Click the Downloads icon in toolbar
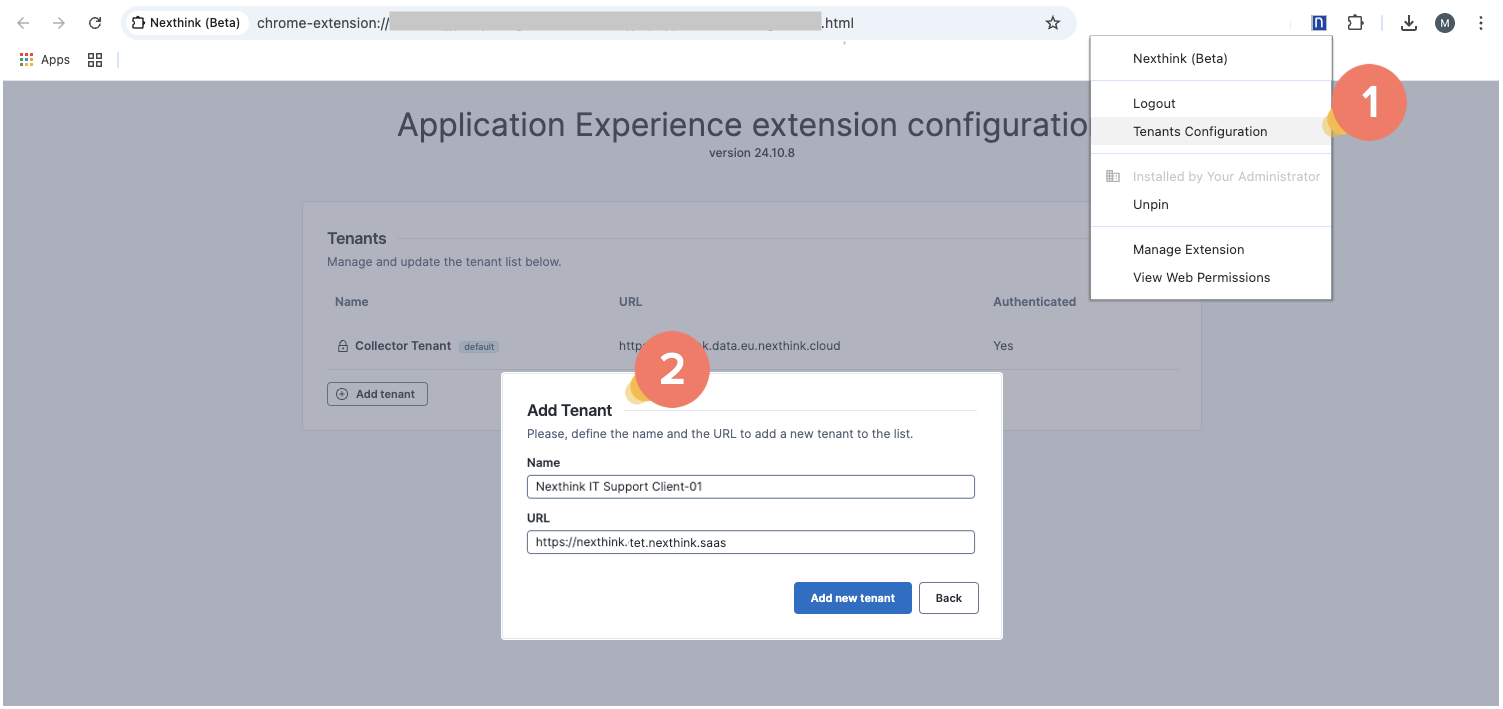This screenshot has height=709, width=1503. coord(1409,23)
